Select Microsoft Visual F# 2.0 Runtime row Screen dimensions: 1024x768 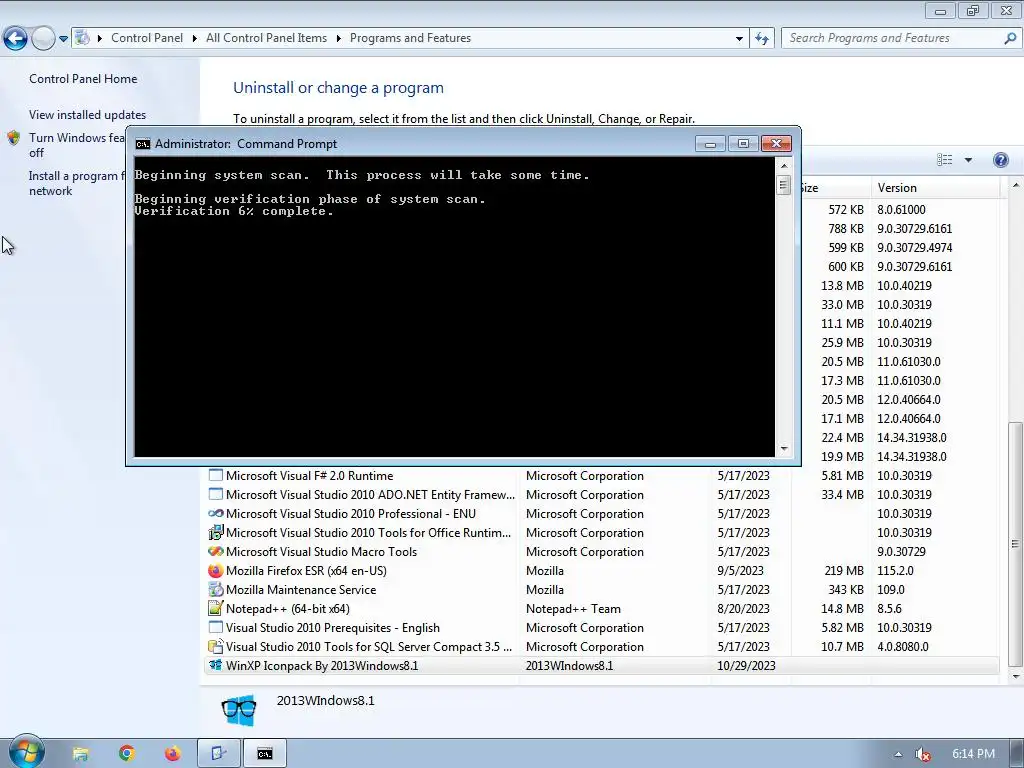pos(600,476)
